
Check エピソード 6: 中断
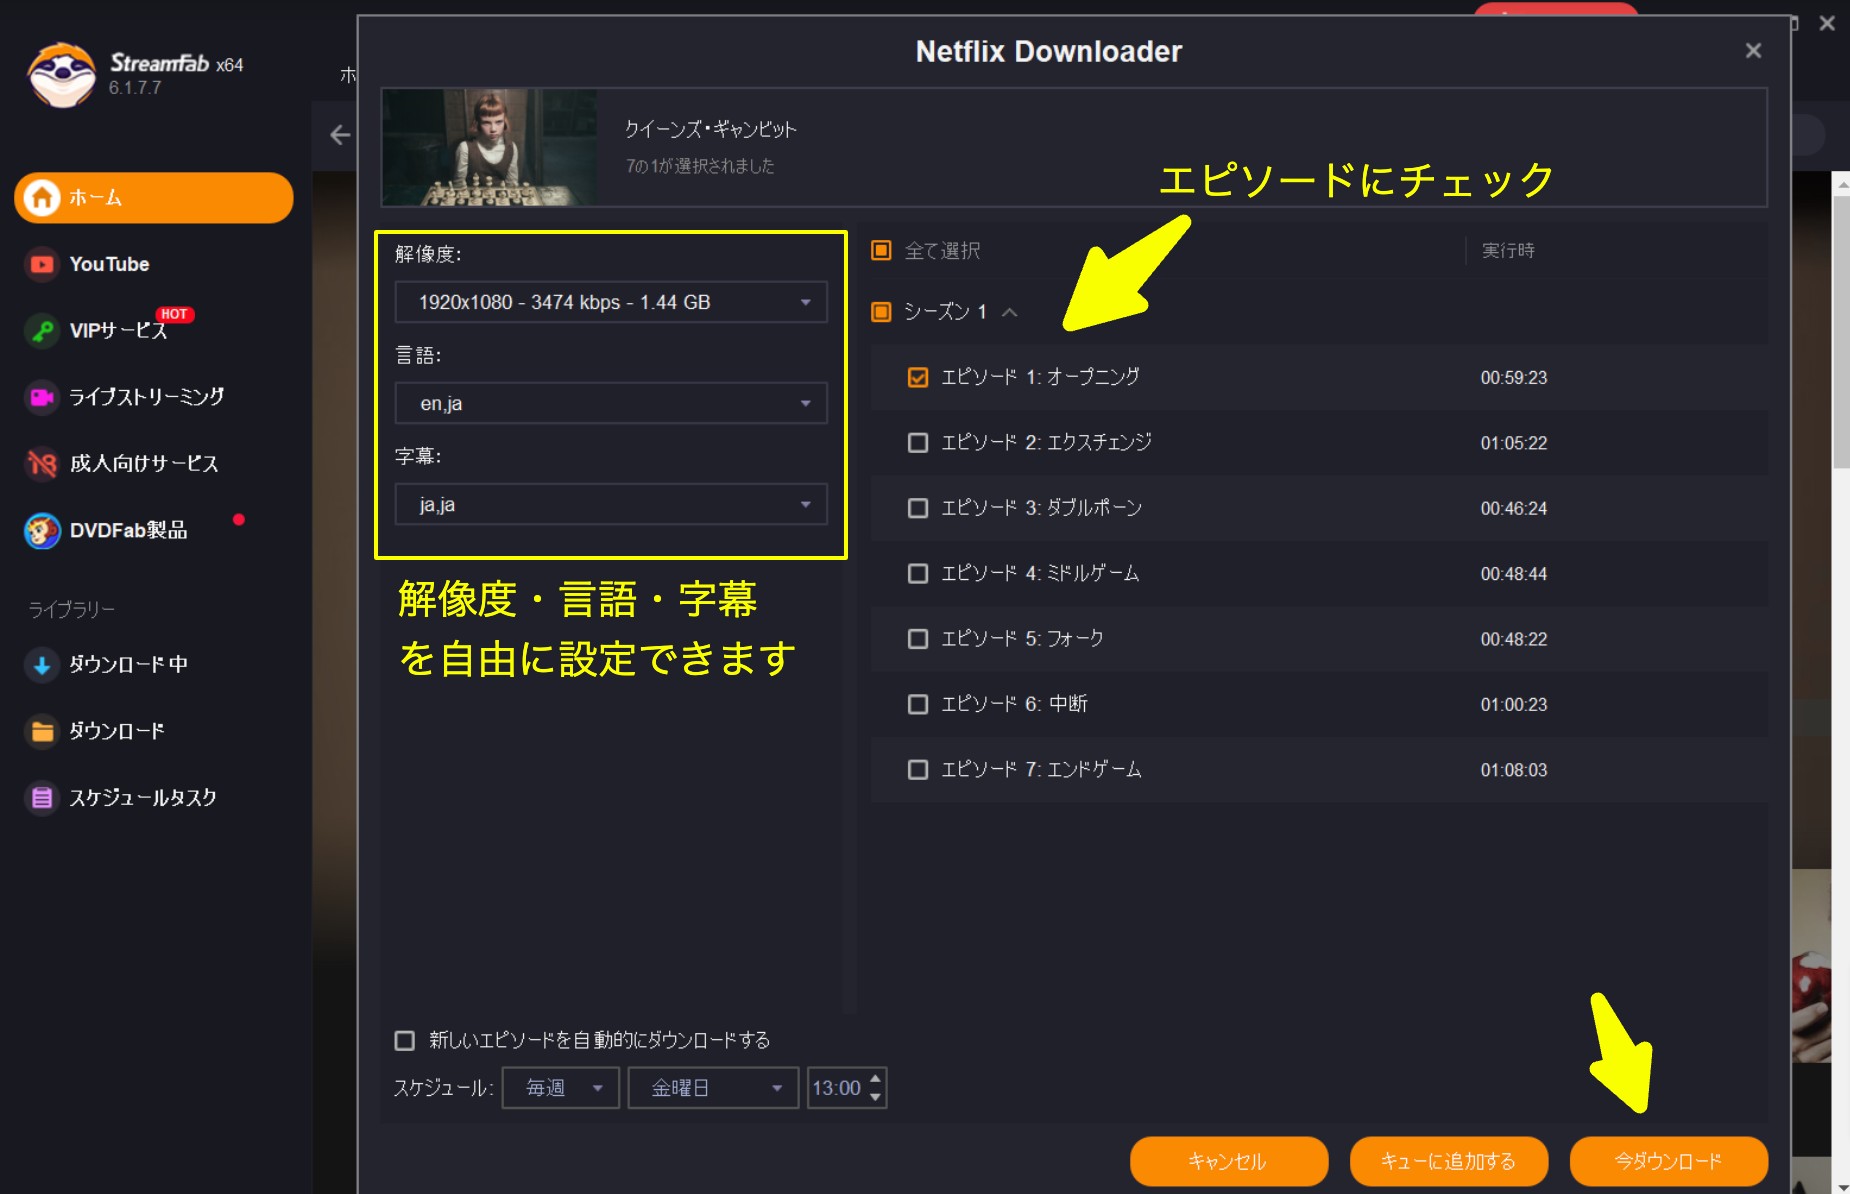coord(917,704)
